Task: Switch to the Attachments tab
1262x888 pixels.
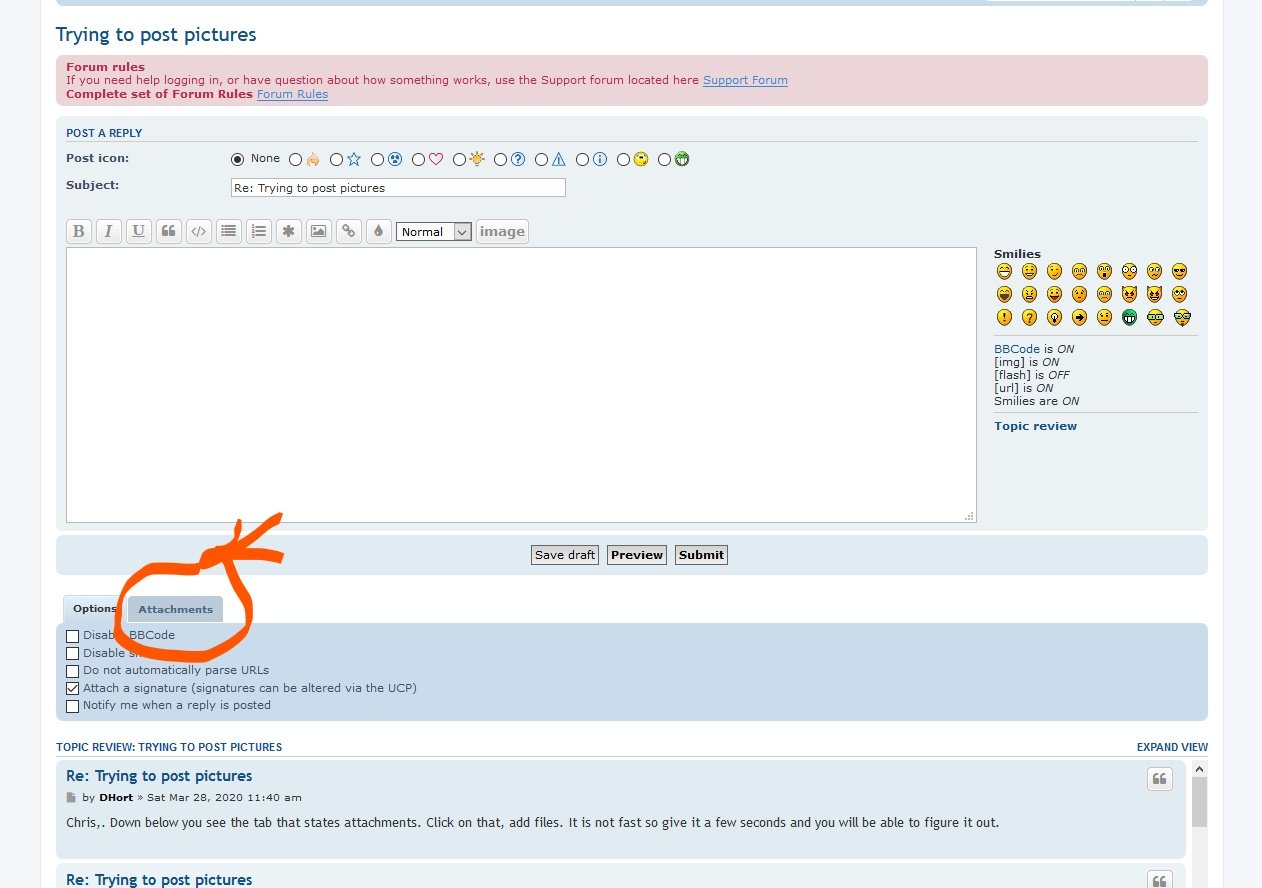Action: tap(175, 609)
